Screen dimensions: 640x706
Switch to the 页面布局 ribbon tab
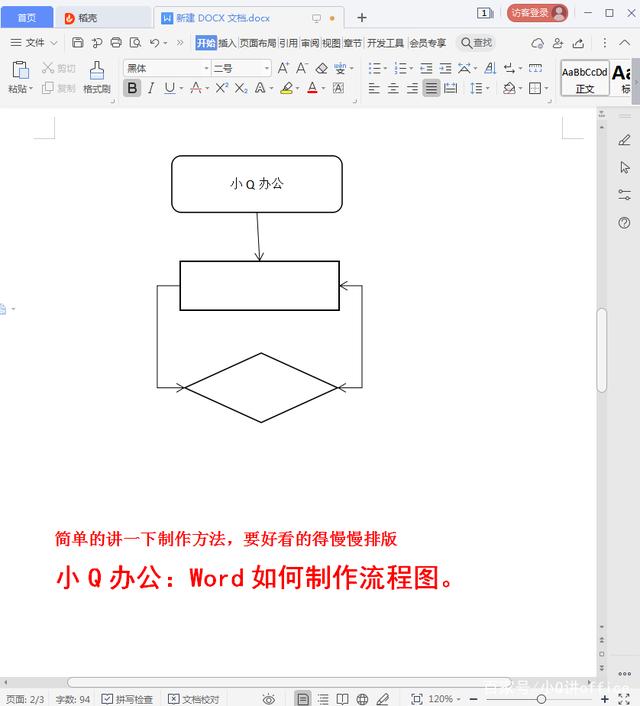[258, 43]
